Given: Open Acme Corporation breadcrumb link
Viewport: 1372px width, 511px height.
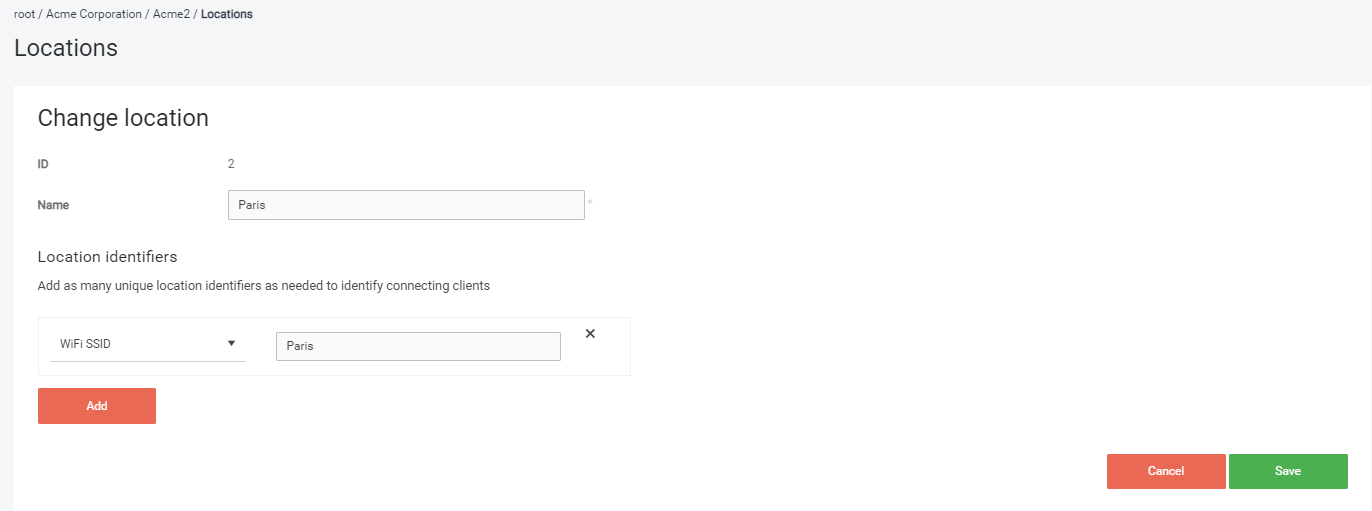Looking at the screenshot, I should tap(94, 14).
